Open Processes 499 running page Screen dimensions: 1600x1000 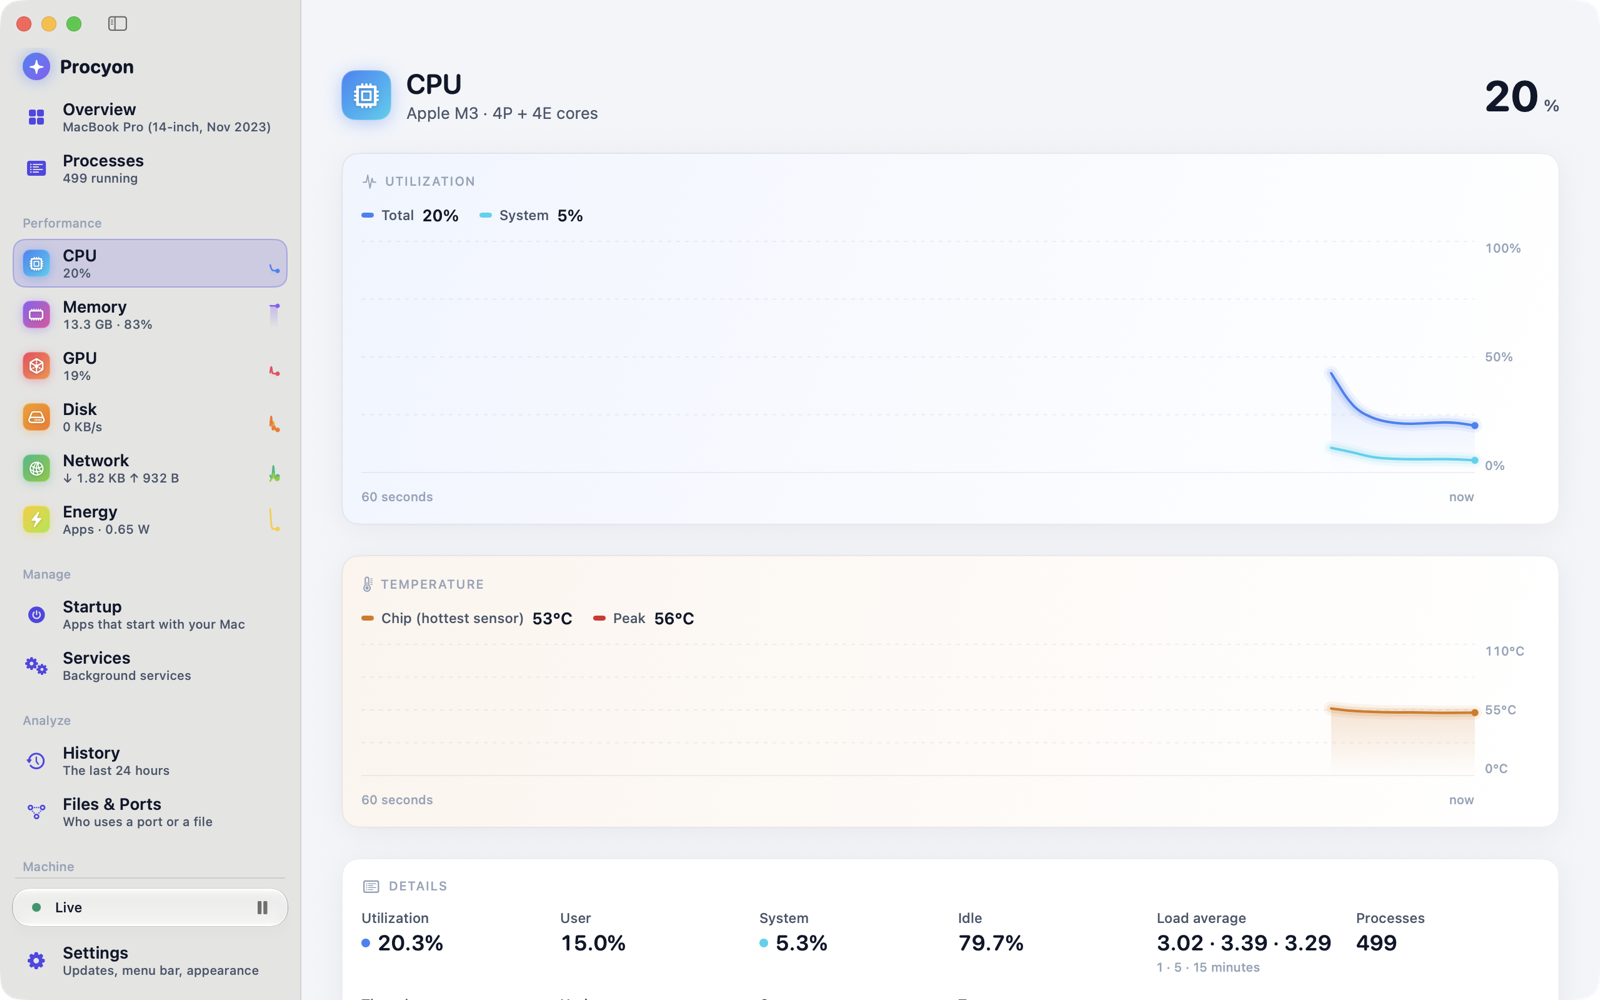[150, 169]
